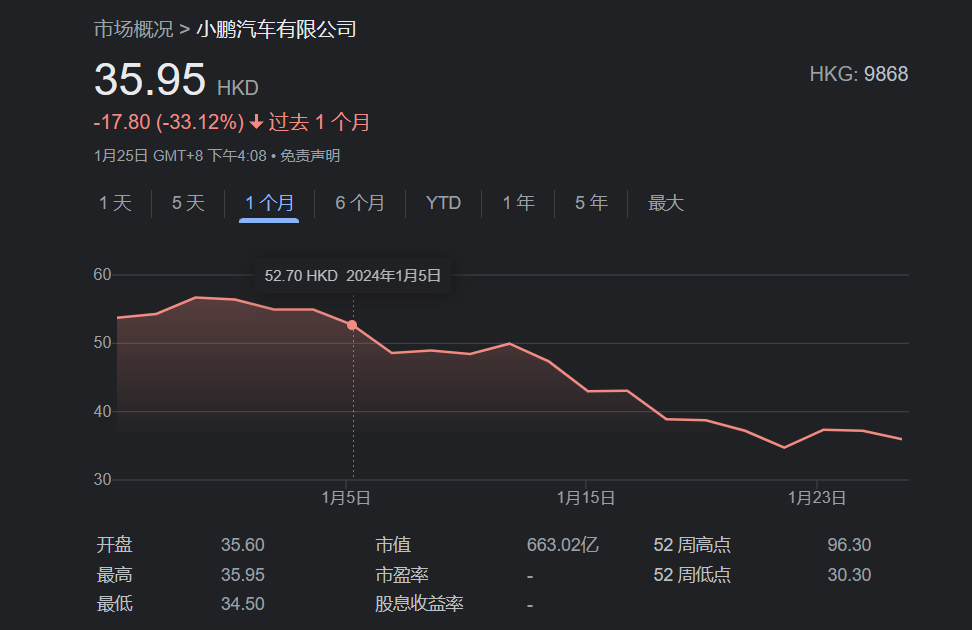
Task: Click the 开盘 label
Action: 115,545
